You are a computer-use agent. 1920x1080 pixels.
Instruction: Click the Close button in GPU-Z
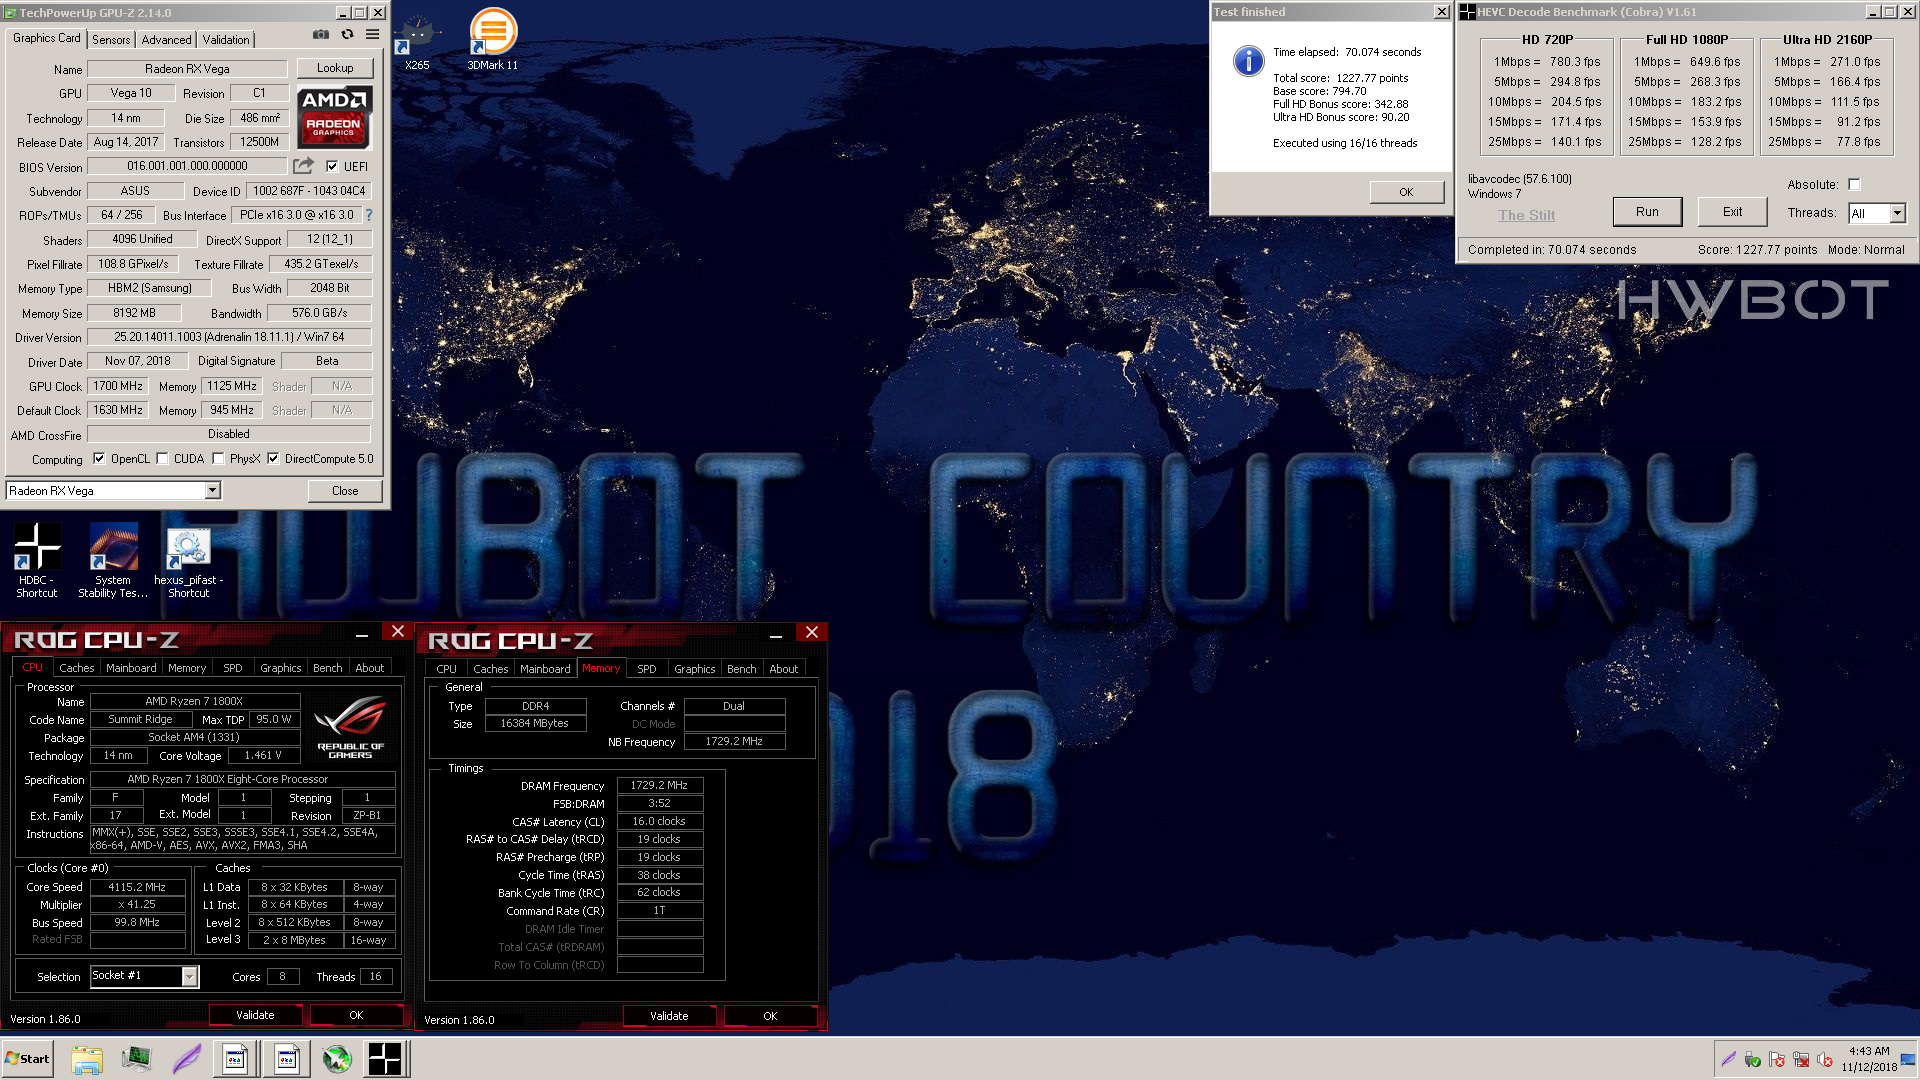coord(345,490)
